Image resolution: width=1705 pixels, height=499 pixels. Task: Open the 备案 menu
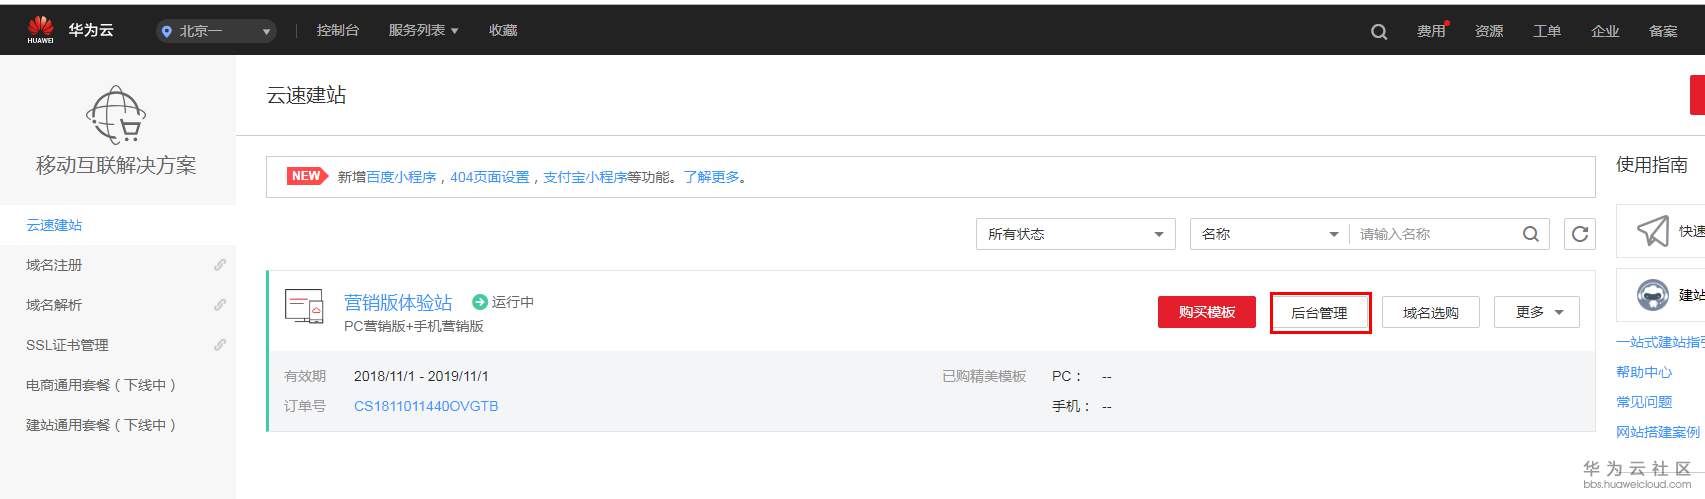tap(1663, 32)
